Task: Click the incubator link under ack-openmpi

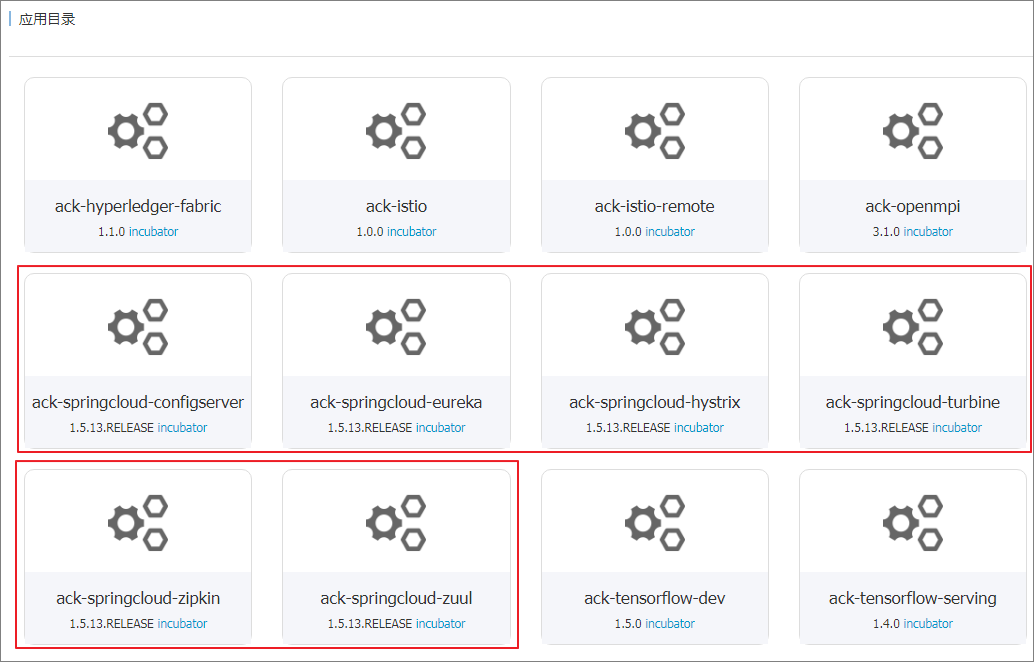Action: [928, 231]
